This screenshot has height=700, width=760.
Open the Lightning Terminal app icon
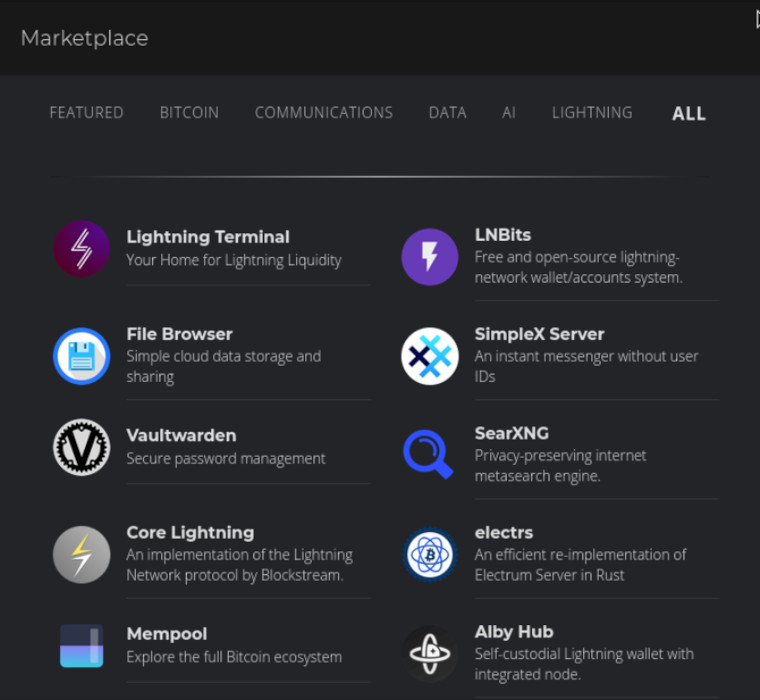pyautogui.click(x=81, y=249)
